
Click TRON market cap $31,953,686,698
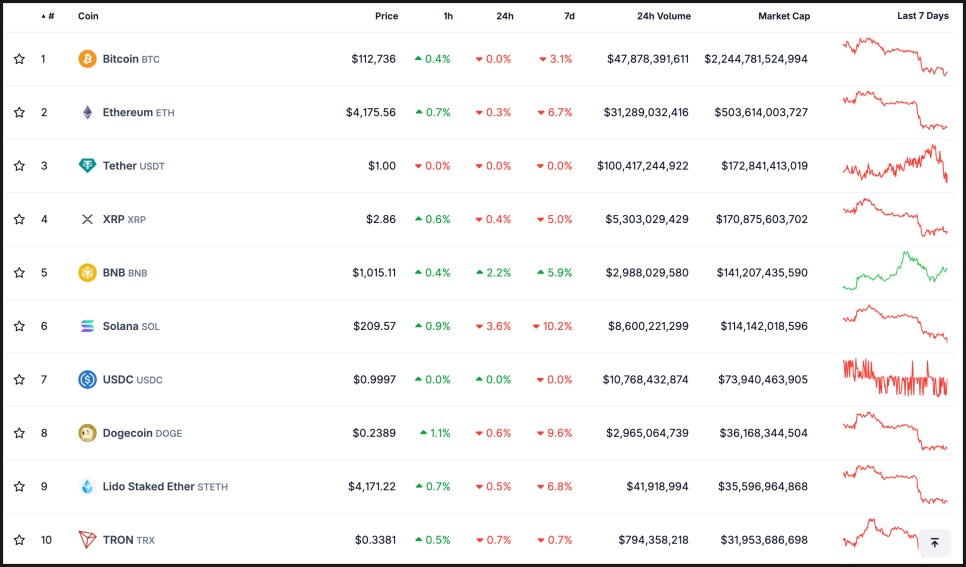click(764, 540)
